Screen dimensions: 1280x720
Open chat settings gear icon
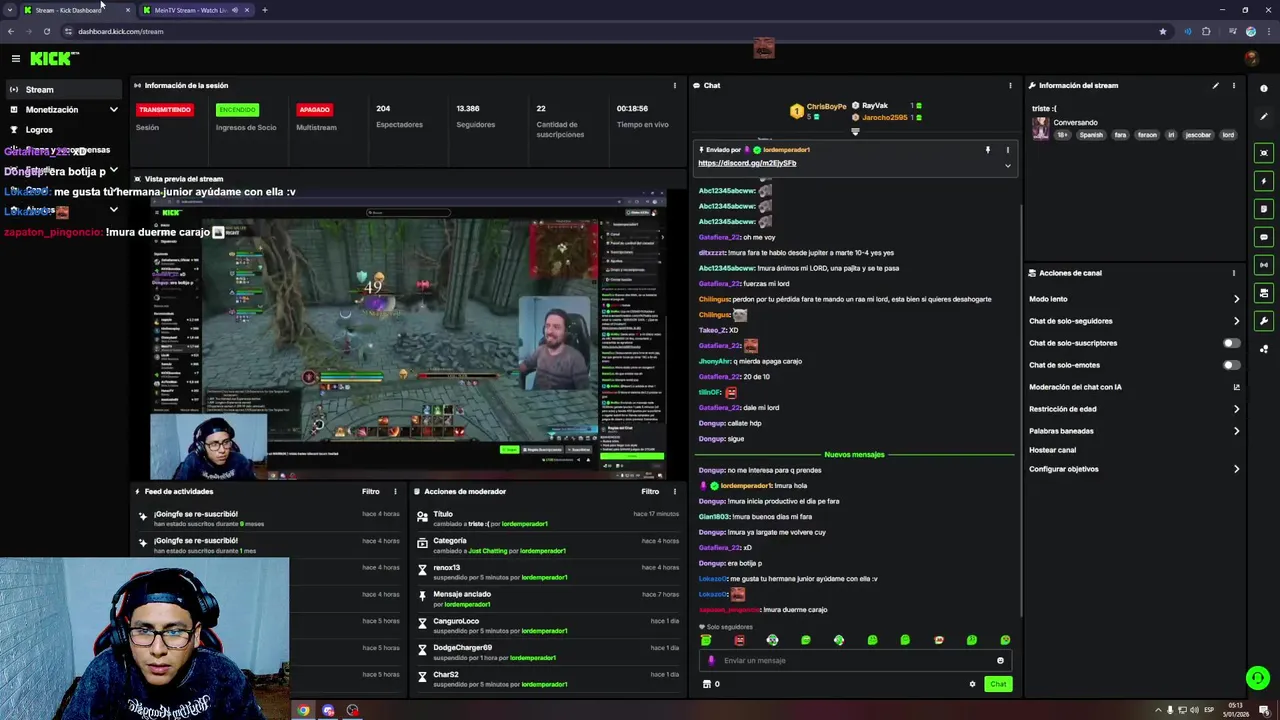point(972,684)
